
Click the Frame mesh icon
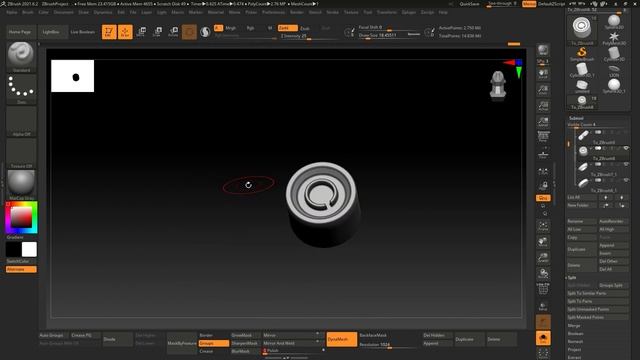[543, 226]
